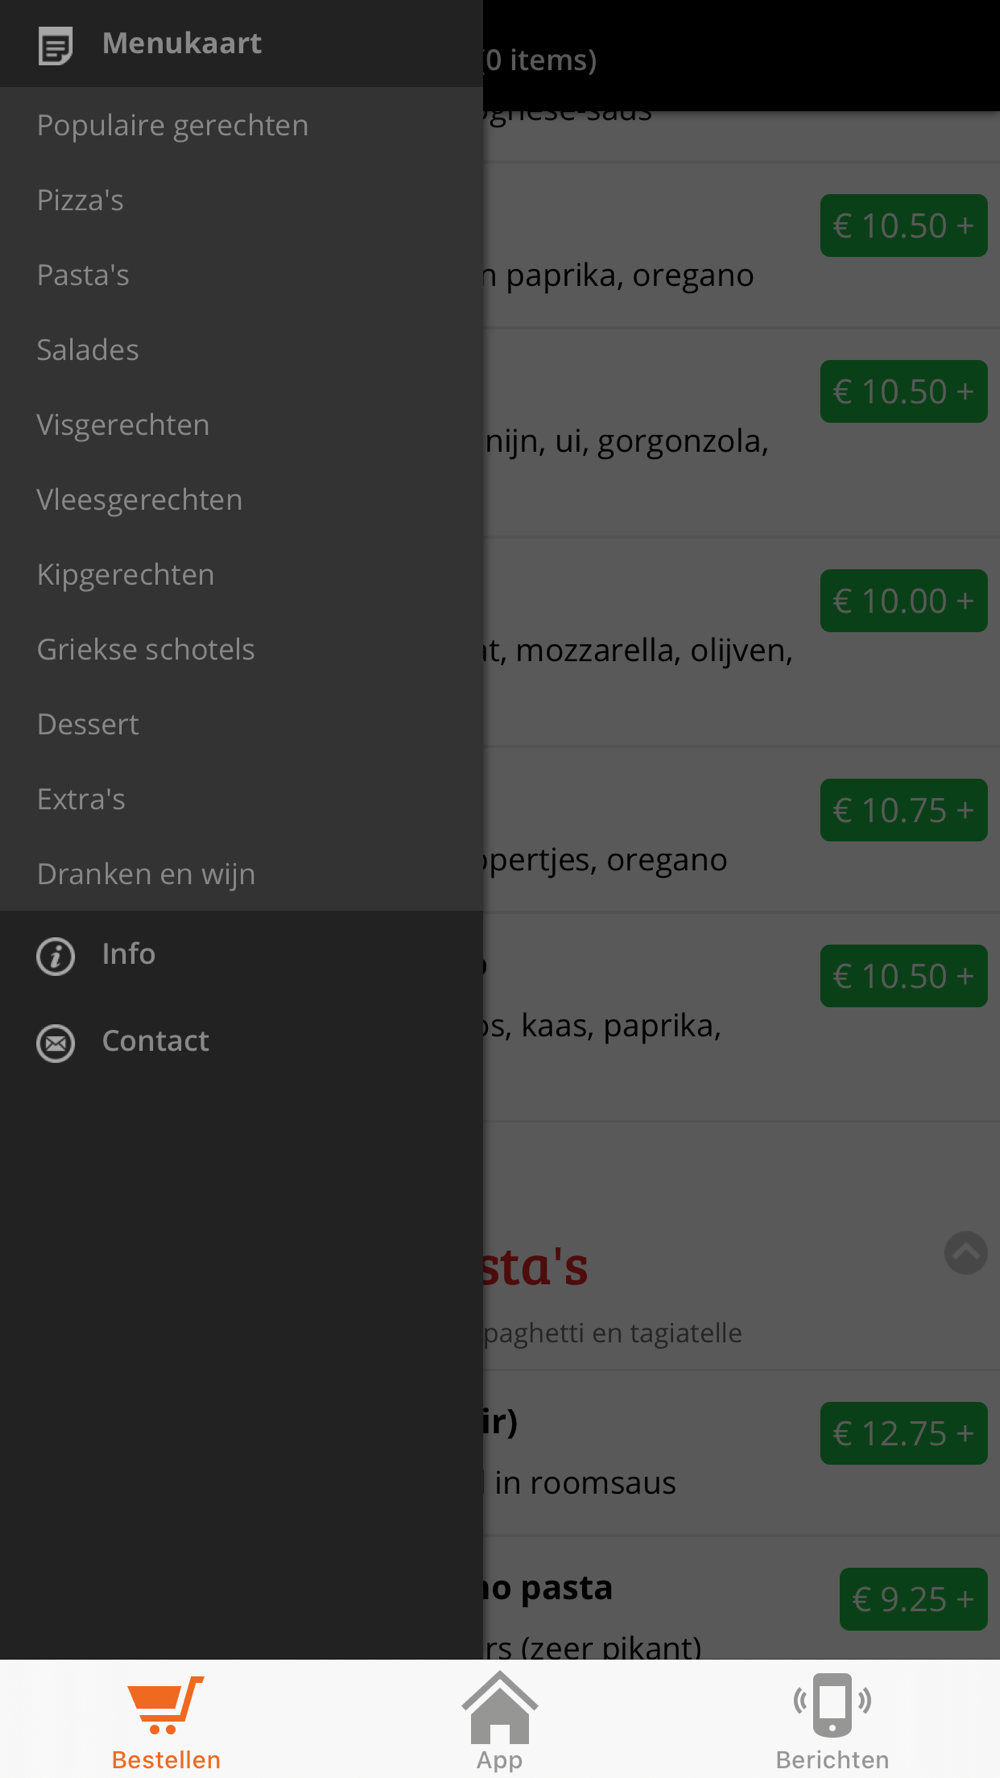Add the € 10.75 dish to order
The width and height of the screenshot is (1000, 1778).
coord(904,810)
